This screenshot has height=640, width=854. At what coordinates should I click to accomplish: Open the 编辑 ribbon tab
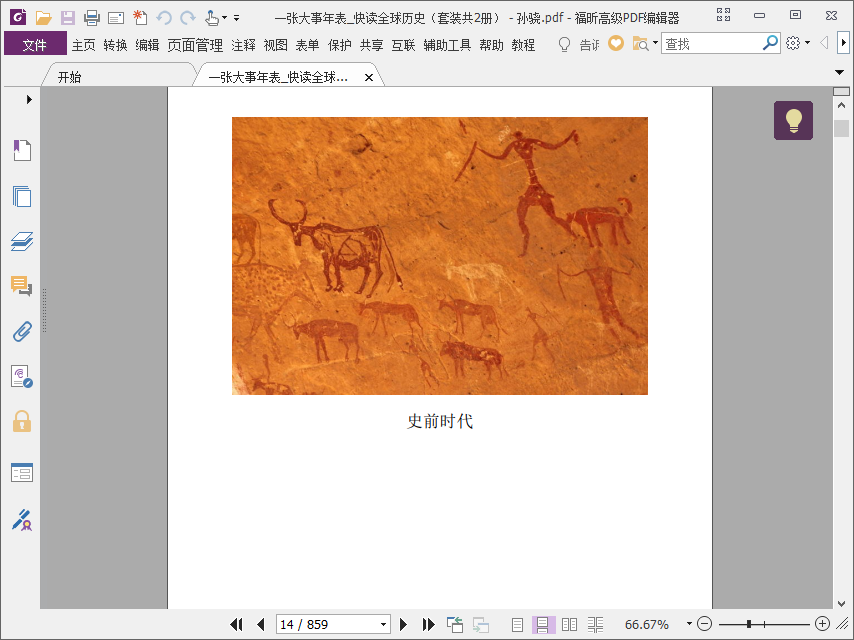coord(147,45)
